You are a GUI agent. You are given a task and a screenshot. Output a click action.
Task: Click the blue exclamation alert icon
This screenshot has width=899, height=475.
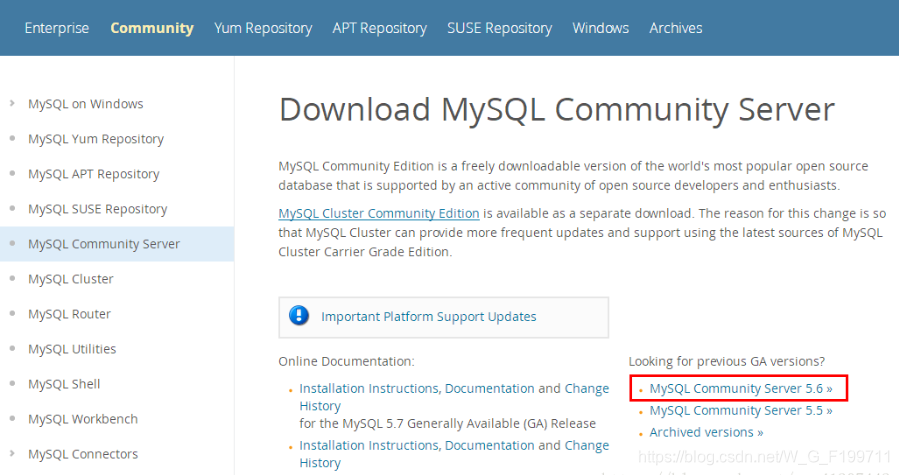(x=299, y=316)
